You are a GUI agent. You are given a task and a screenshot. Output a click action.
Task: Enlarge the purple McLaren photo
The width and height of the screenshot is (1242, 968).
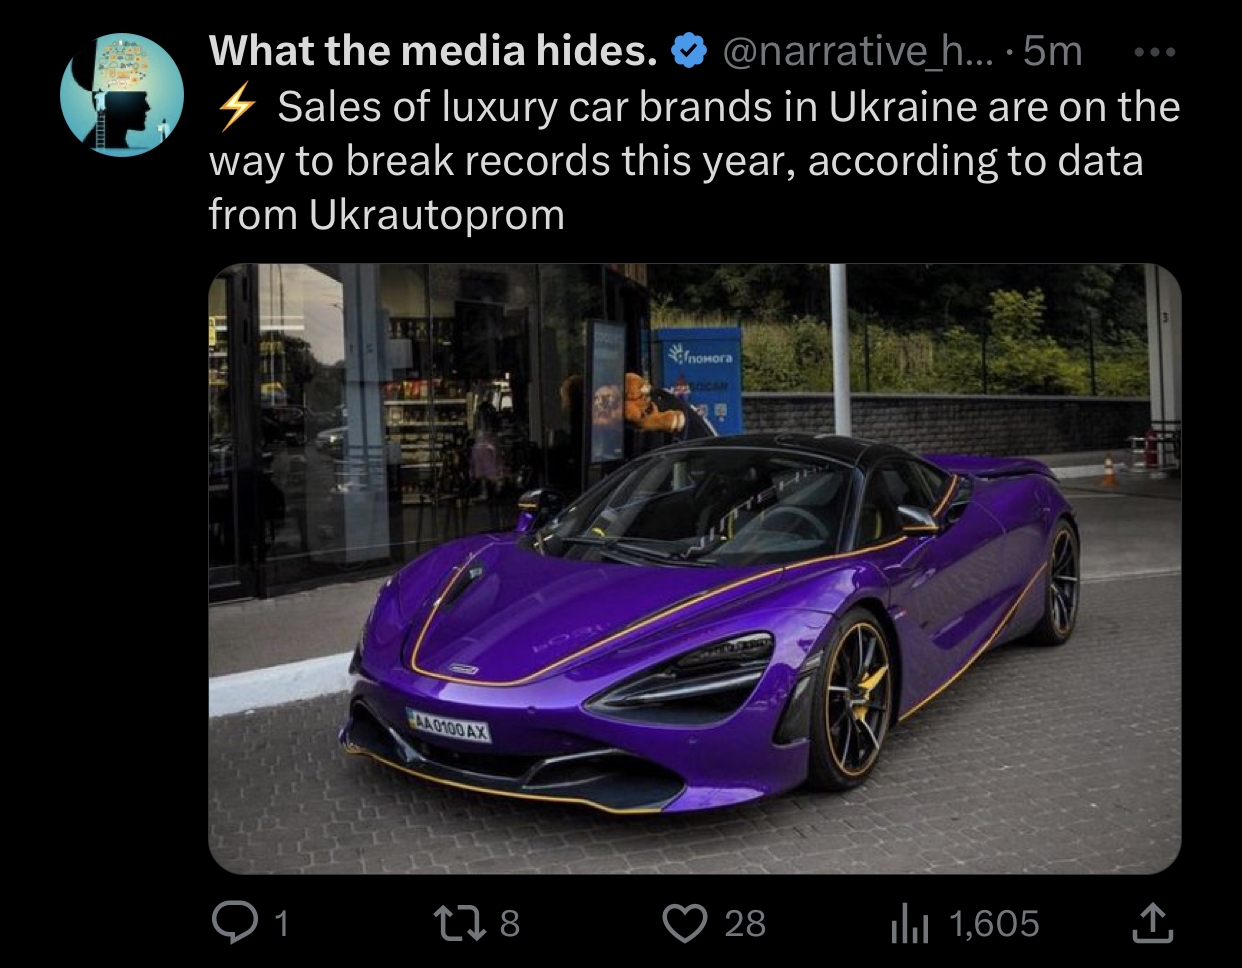point(694,568)
